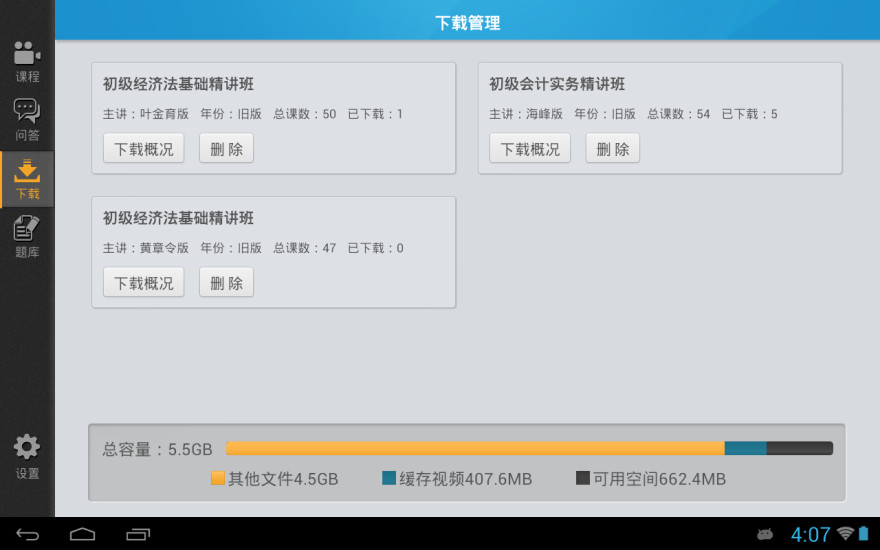Viewport: 880px width, 550px height.
Task: Tap the Android home icon
Action: point(83,534)
